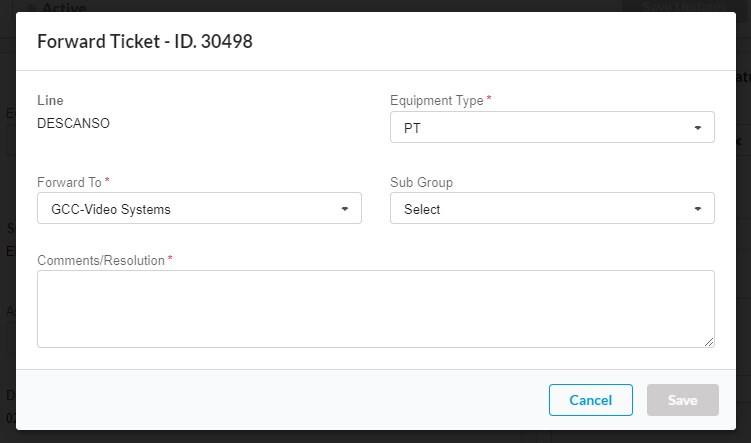Click the Forward To caret icon
Image resolution: width=751 pixels, height=443 pixels.
coord(344,210)
